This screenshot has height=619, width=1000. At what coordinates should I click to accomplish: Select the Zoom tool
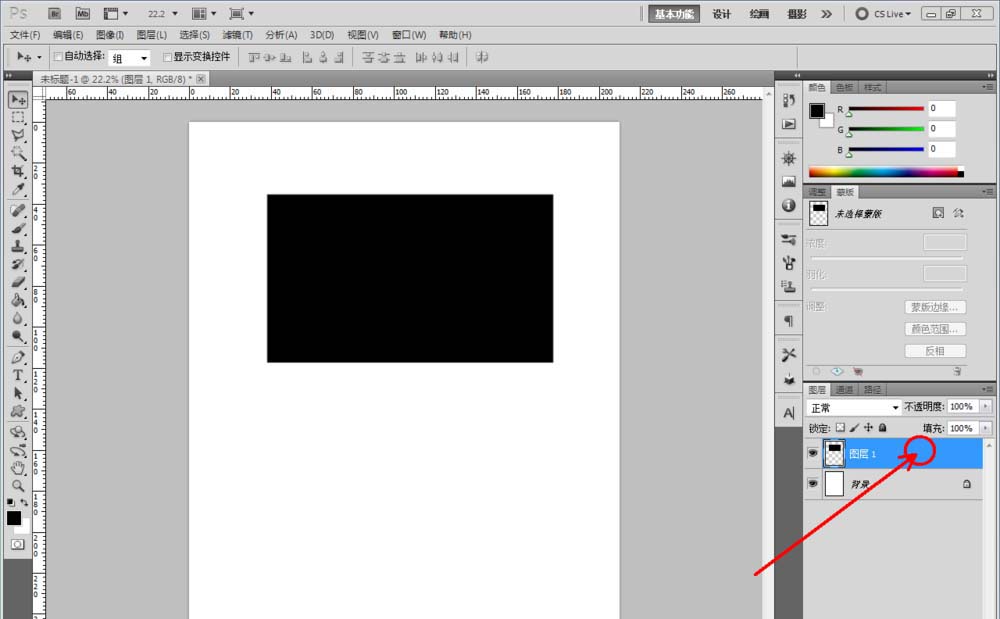click(x=18, y=486)
